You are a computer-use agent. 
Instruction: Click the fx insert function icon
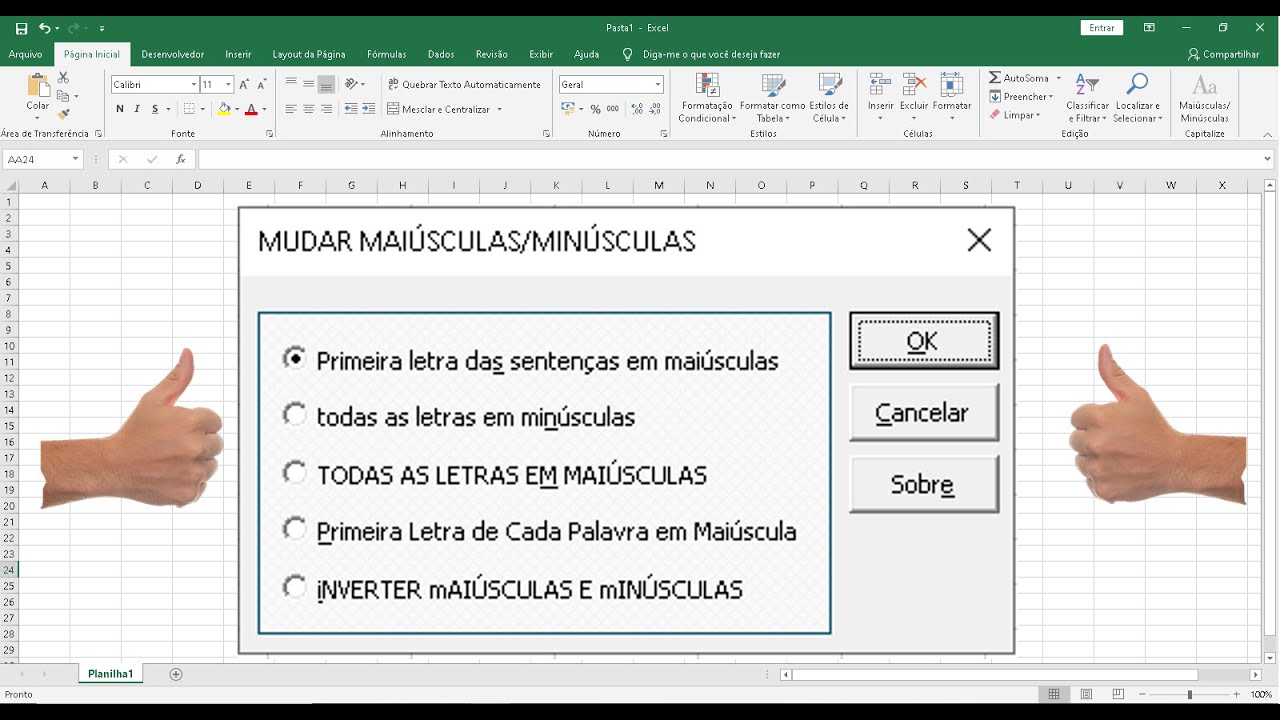pos(181,159)
